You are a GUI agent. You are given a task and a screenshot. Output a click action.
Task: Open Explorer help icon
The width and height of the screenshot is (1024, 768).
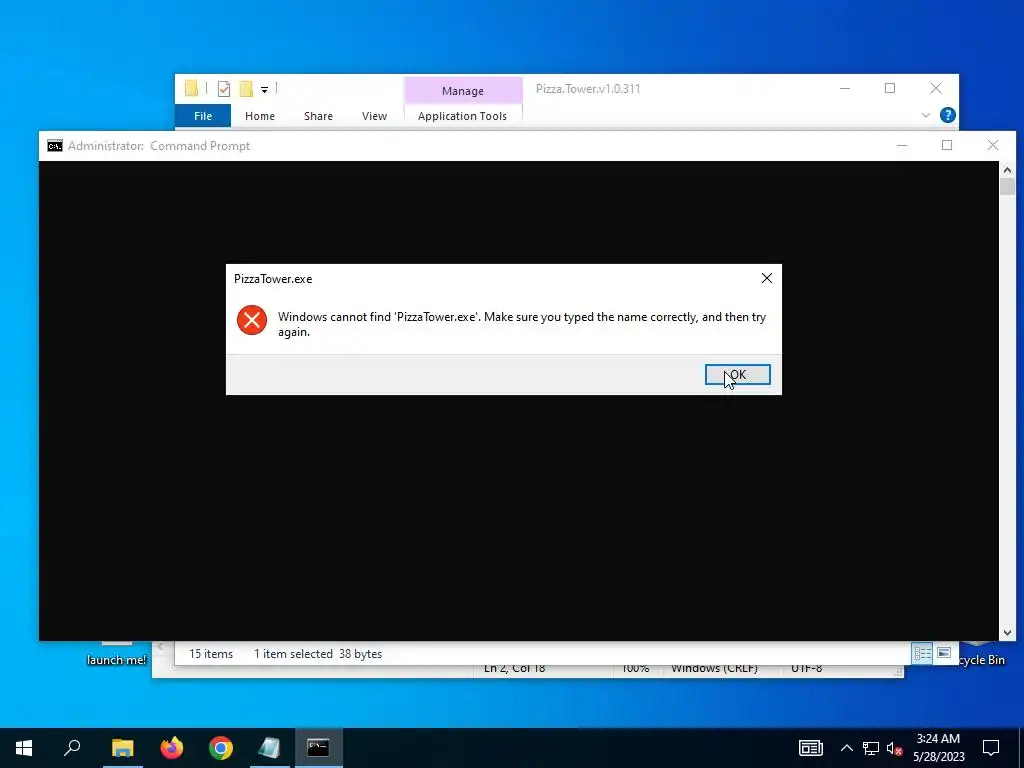tap(948, 115)
